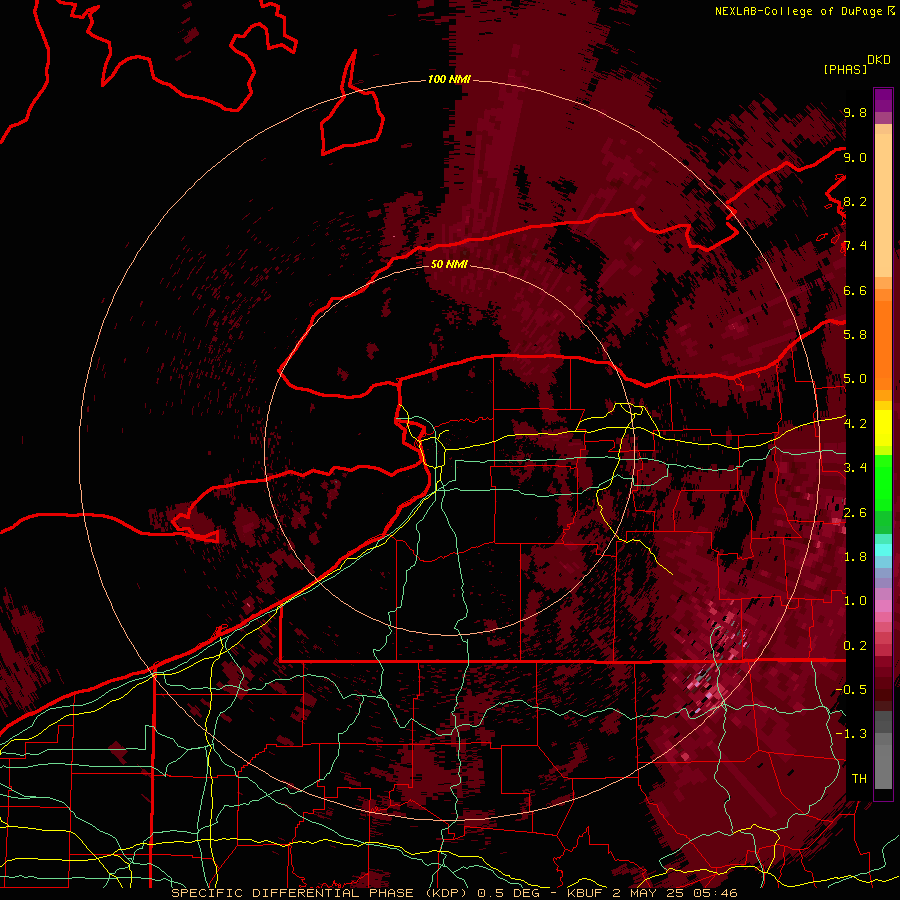Pick the orange segment of the color bar
The image size is (900, 900).
point(883,344)
